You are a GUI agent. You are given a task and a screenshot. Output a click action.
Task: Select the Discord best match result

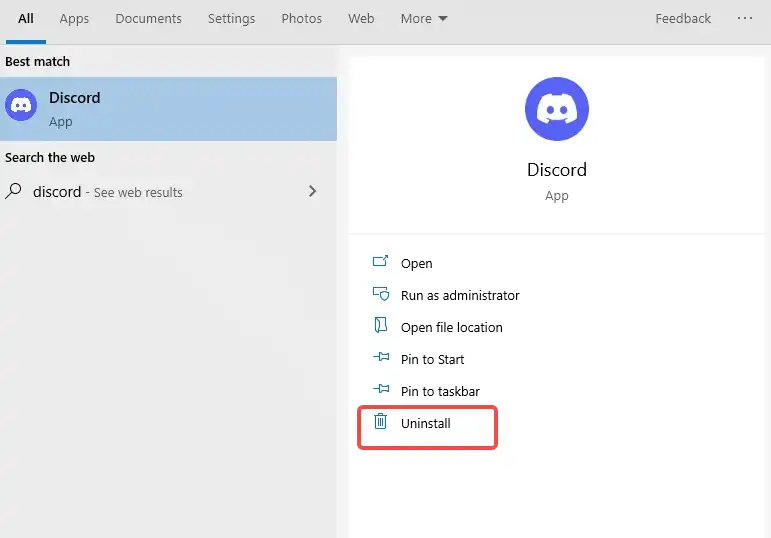(168, 109)
